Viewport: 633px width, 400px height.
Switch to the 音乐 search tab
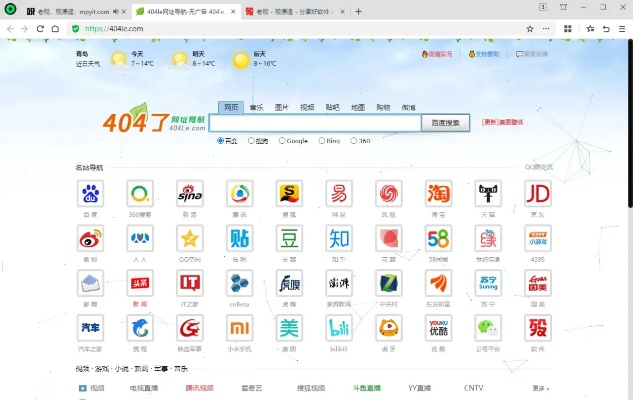[257, 107]
